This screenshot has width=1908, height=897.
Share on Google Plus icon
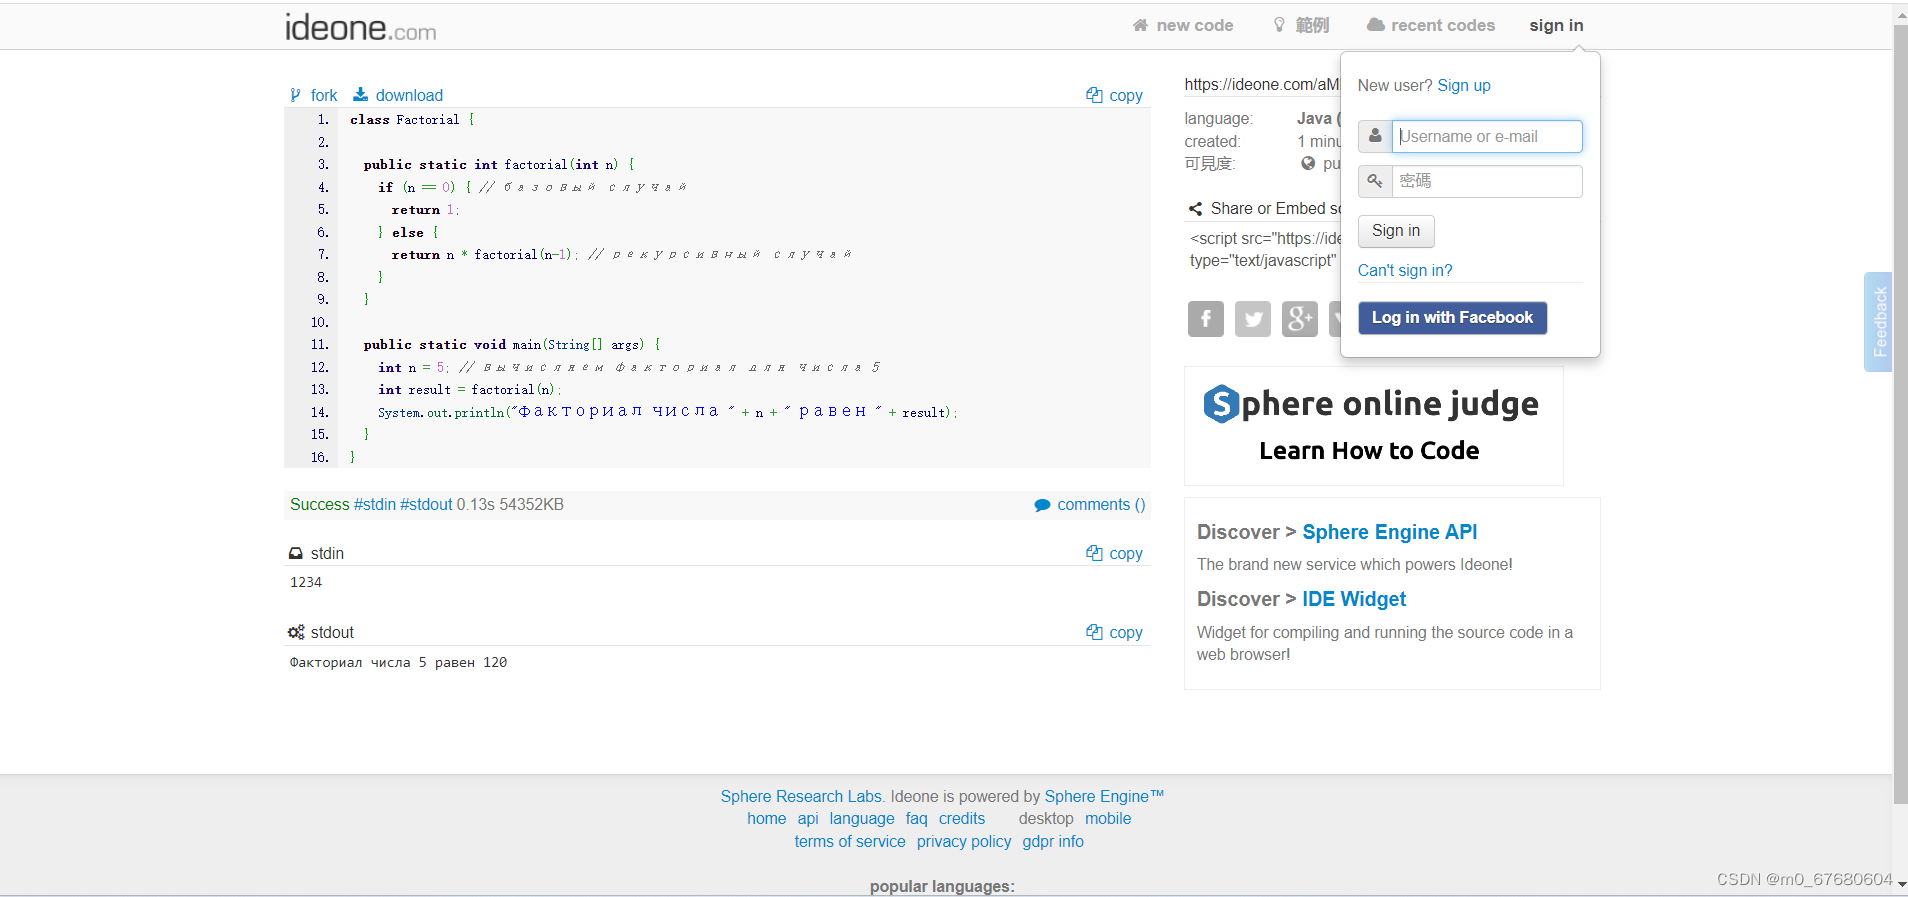click(x=1300, y=319)
